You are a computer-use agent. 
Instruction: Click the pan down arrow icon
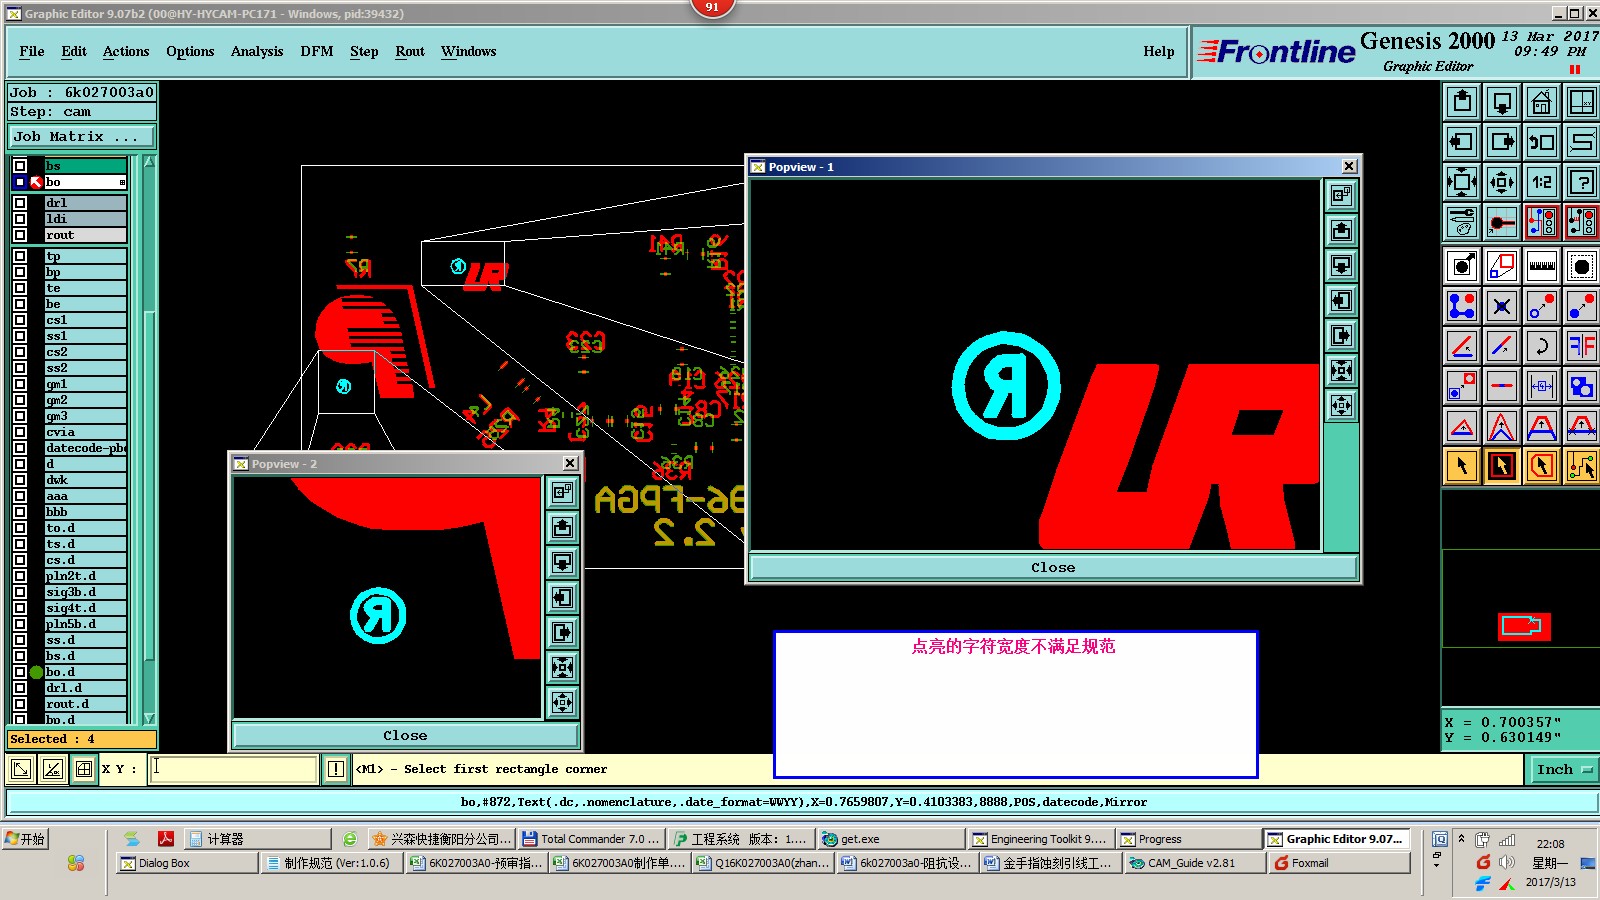[1502, 102]
